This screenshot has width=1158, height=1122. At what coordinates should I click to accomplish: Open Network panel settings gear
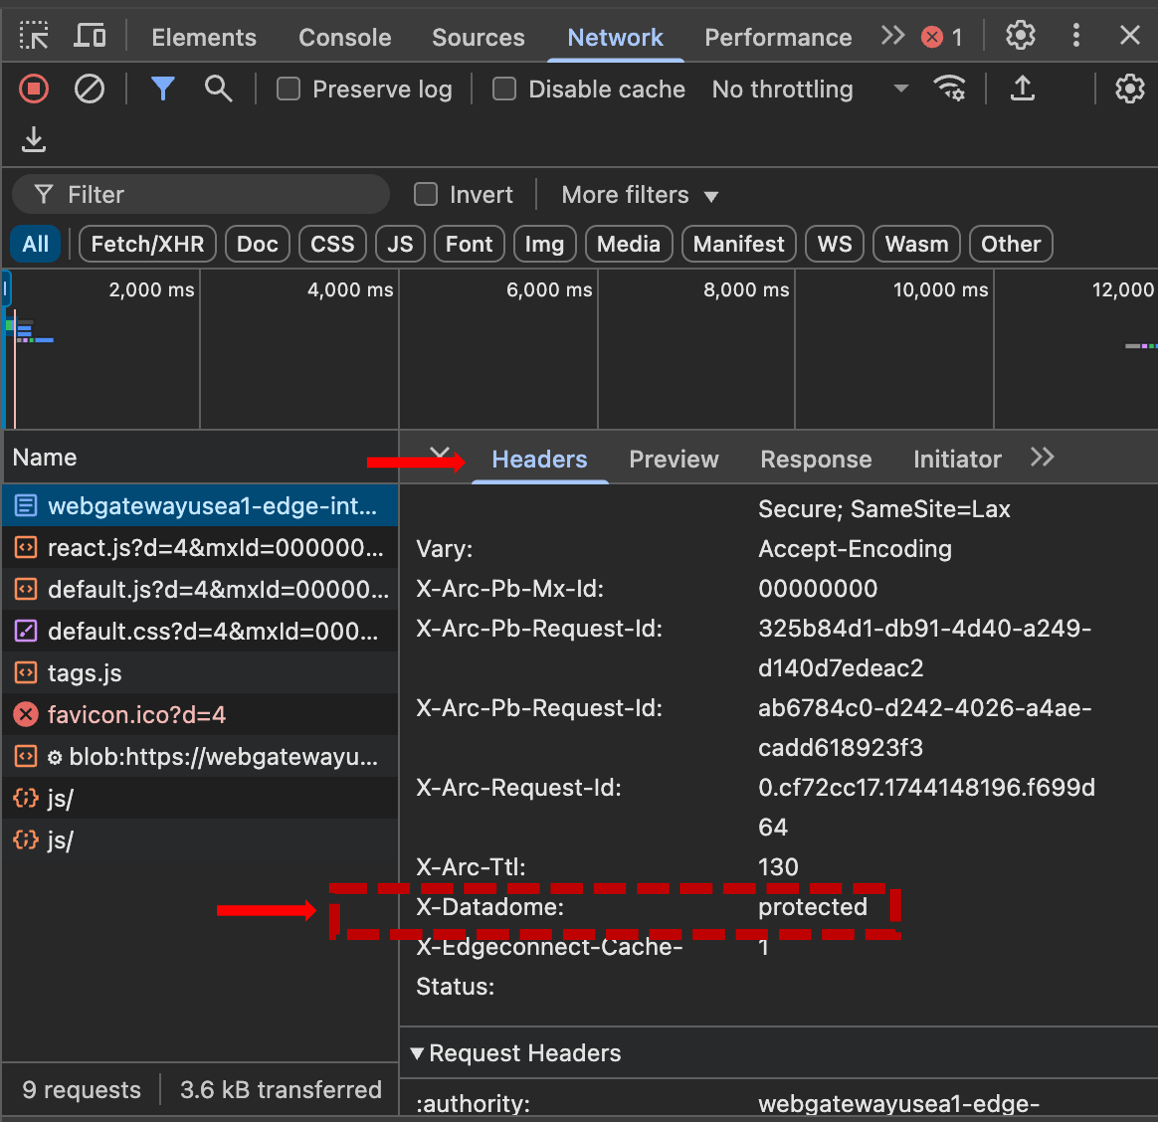[1129, 89]
